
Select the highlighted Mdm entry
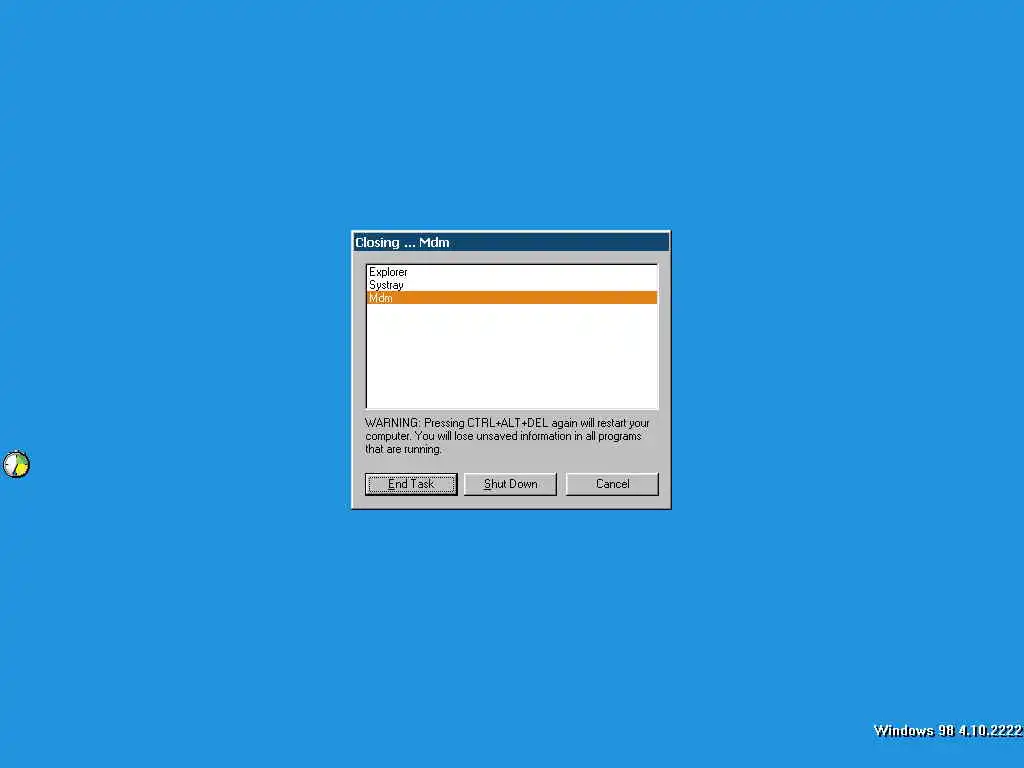tap(512, 298)
